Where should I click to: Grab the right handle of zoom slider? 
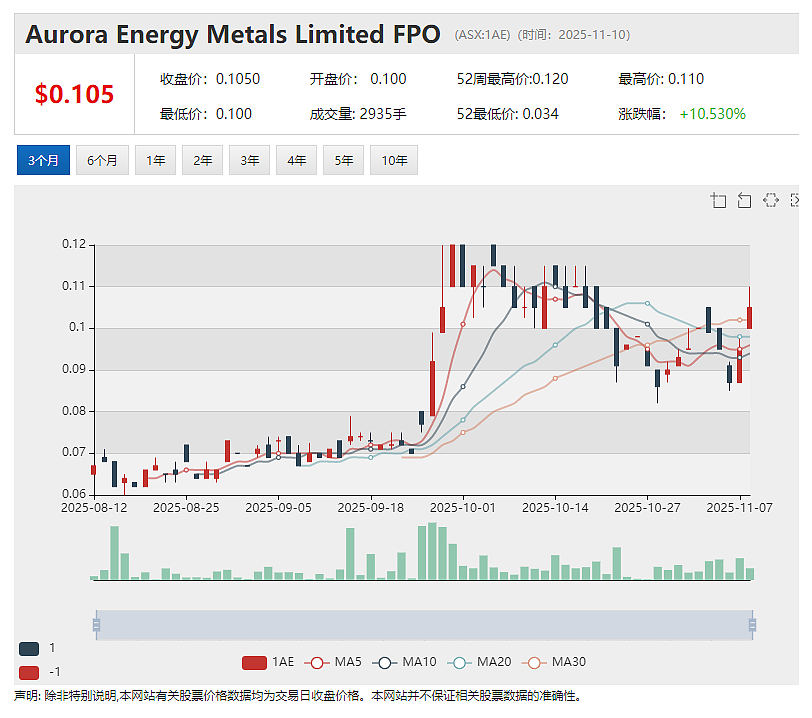752,625
